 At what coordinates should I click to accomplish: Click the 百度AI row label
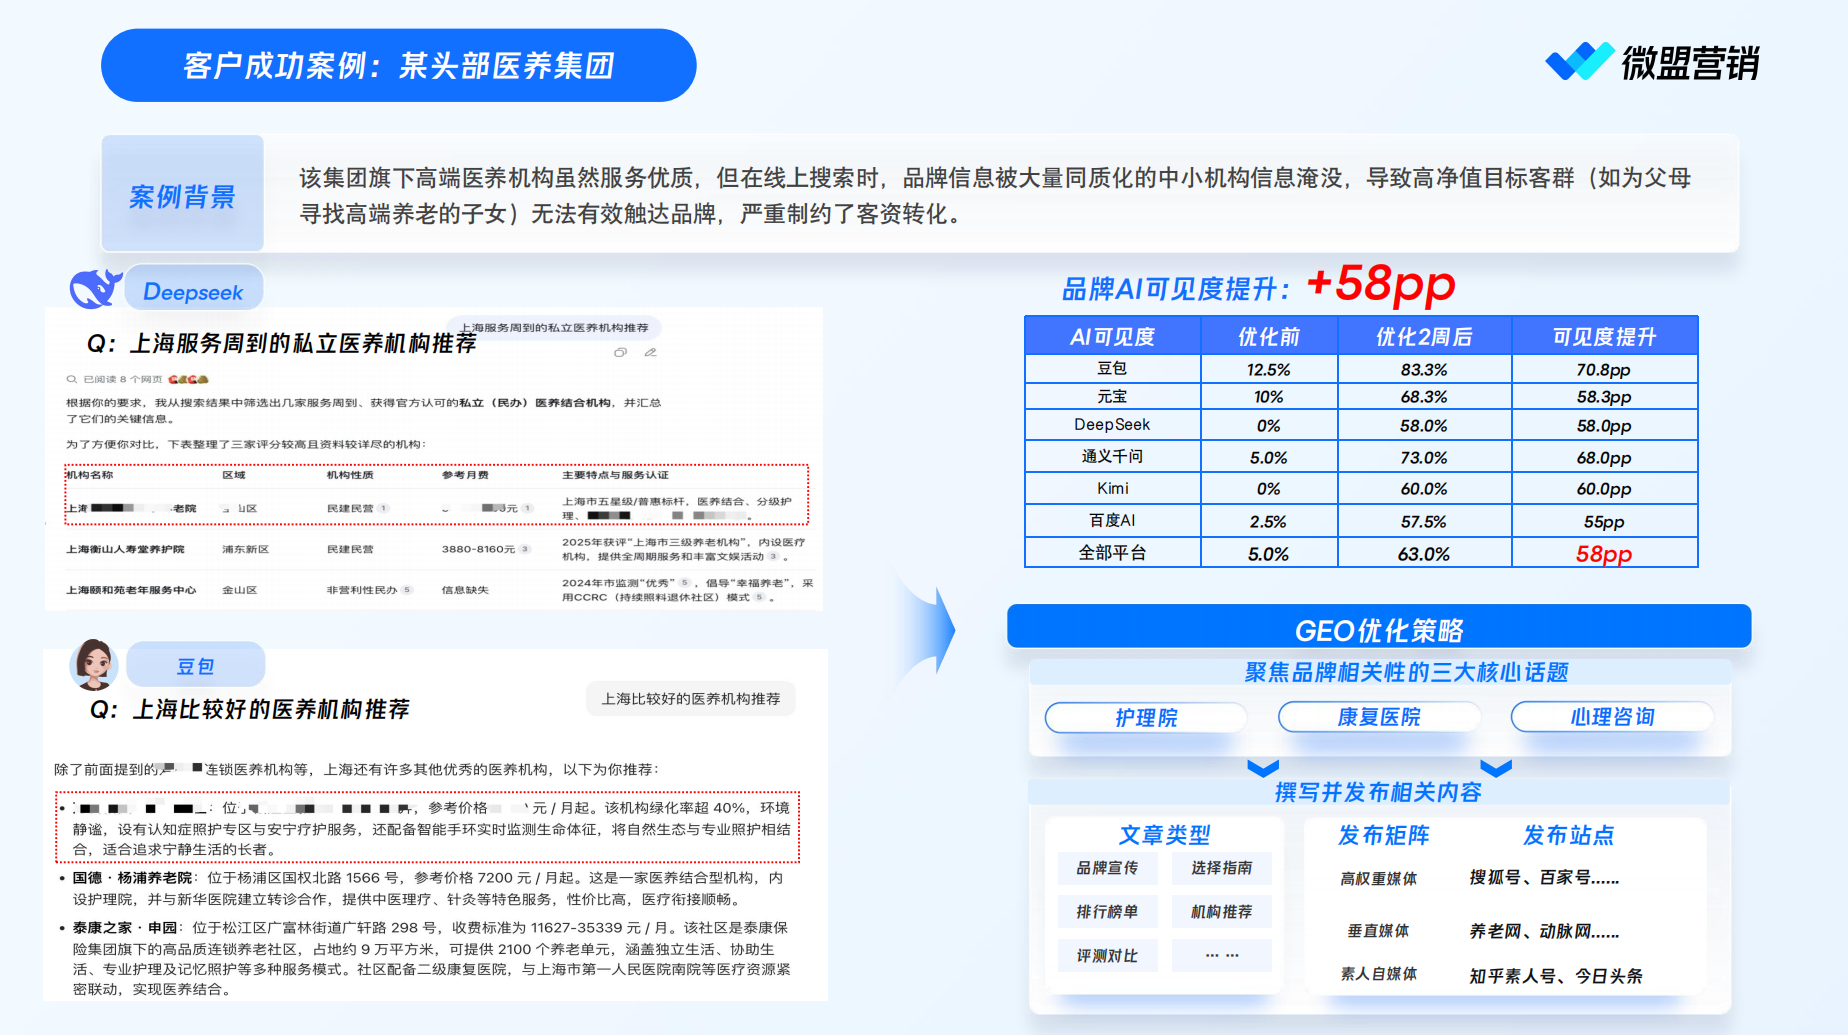point(1112,521)
